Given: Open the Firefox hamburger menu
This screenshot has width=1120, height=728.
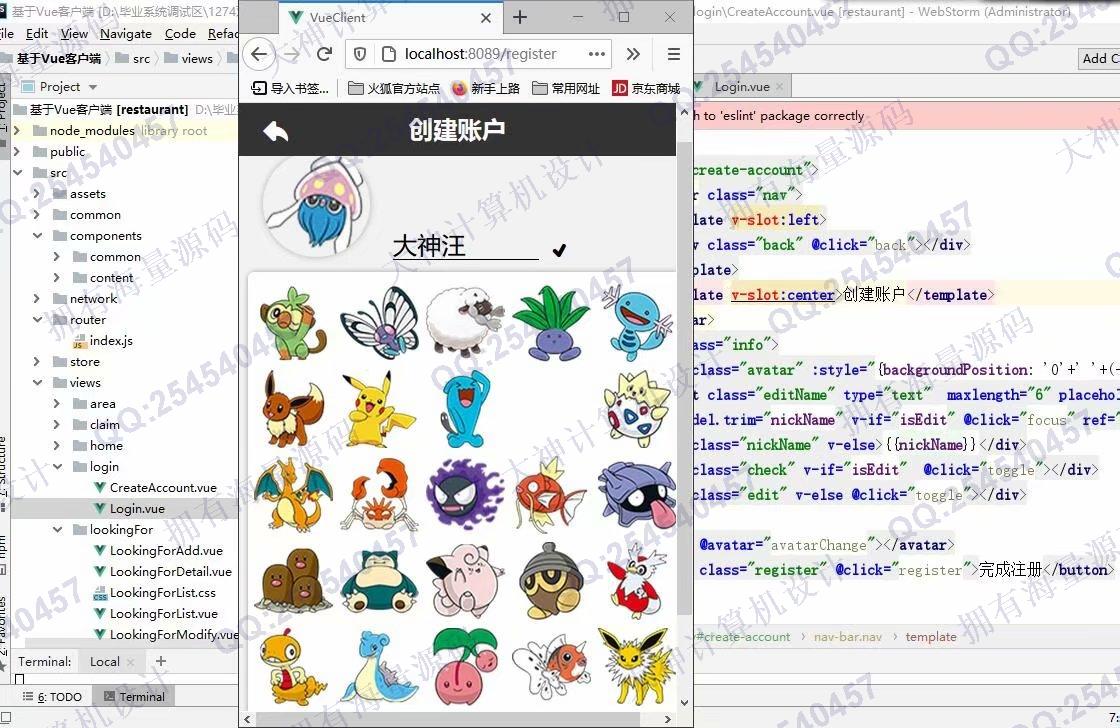Looking at the screenshot, I should [x=673, y=54].
